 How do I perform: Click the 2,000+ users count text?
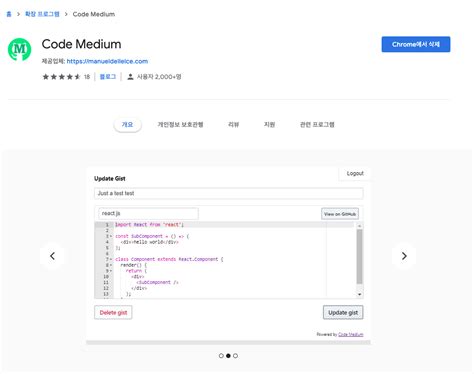(x=159, y=77)
